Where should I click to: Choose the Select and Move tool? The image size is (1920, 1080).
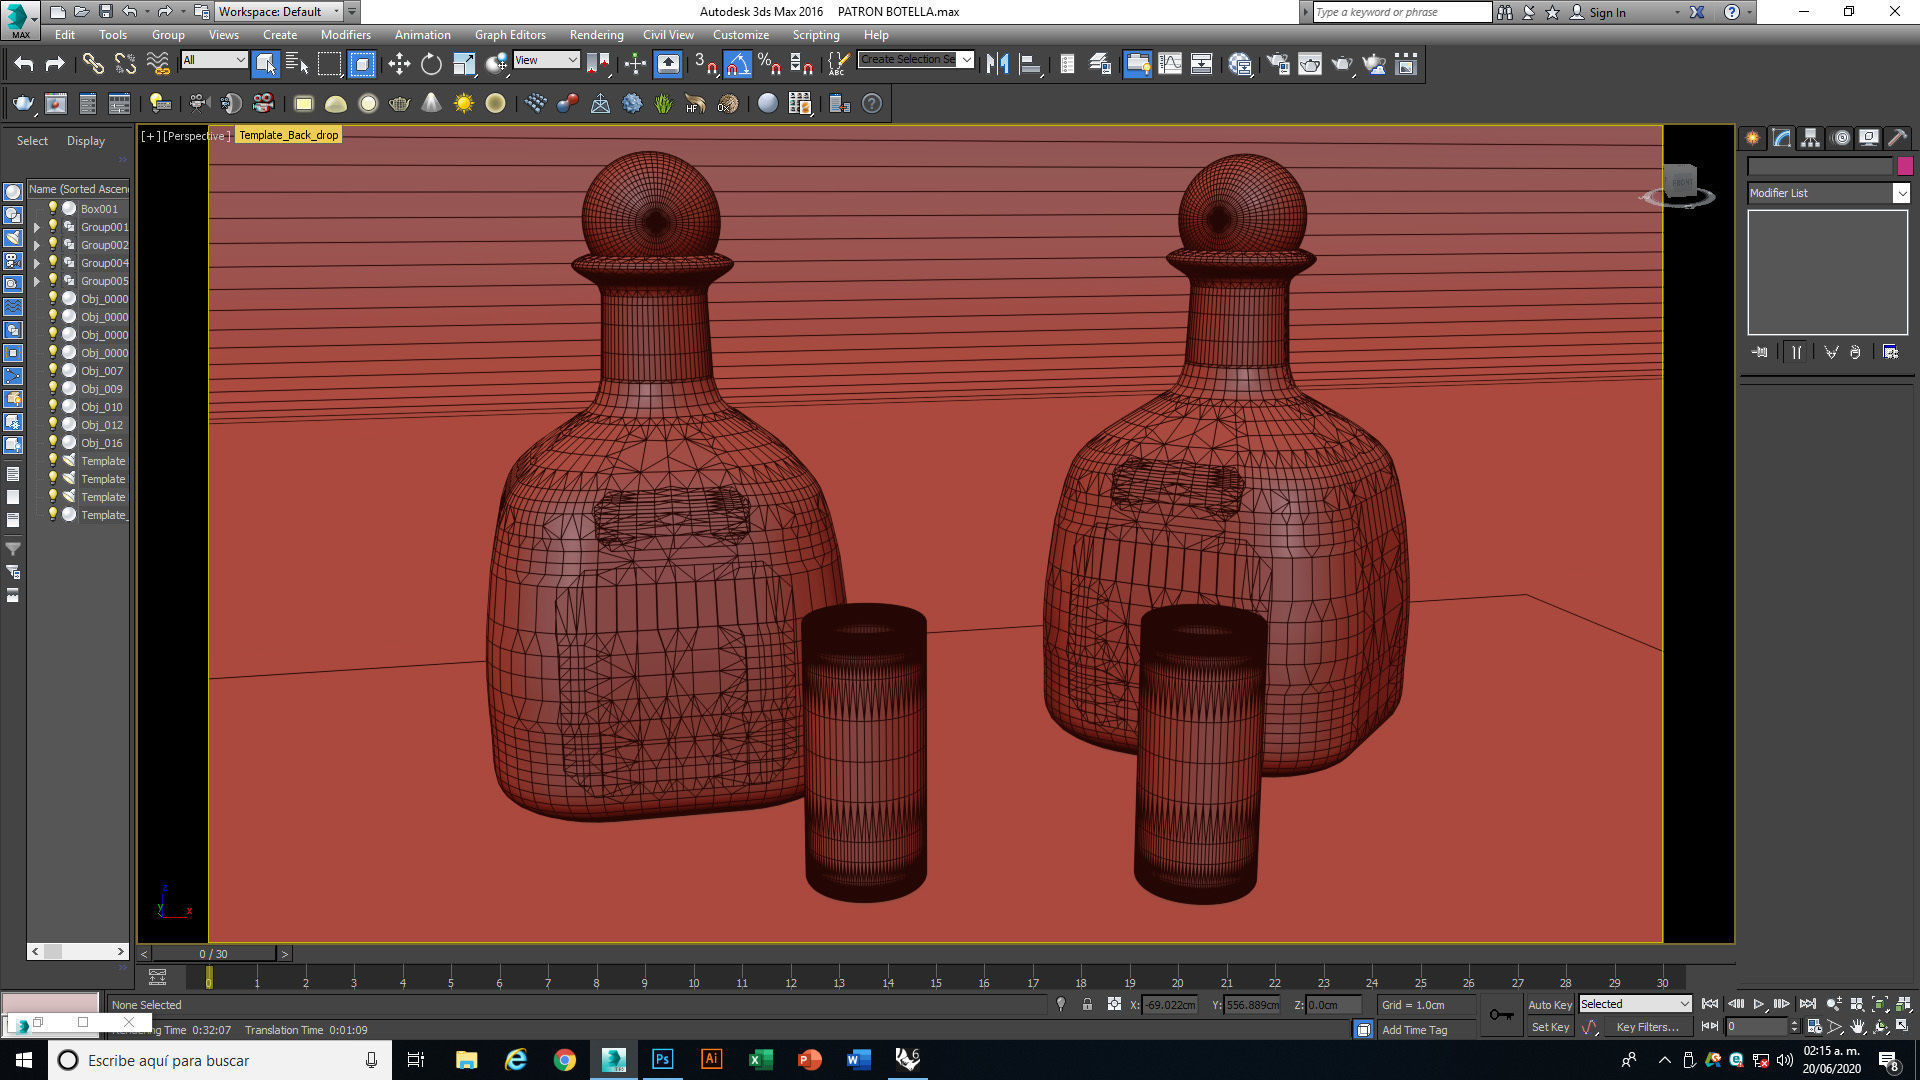(399, 64)
